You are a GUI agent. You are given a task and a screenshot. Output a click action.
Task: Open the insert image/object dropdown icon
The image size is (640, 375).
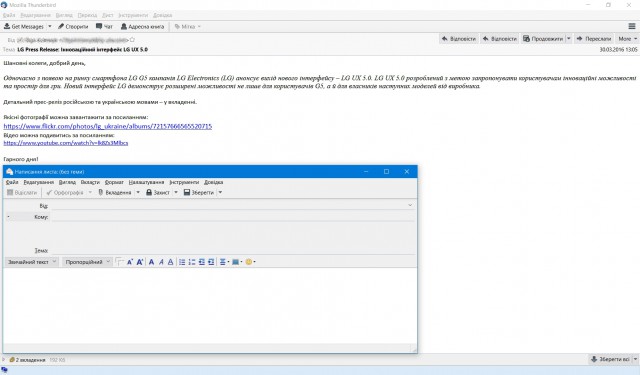tap(237, 262)
